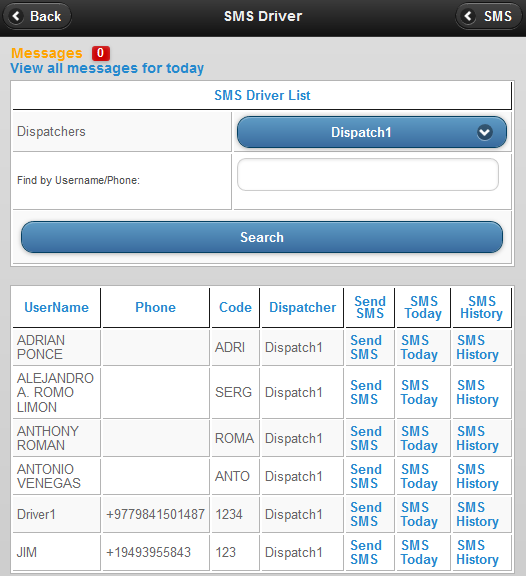Viewport: 526px width, 576px height.
Task: Send SMS to ADRIAN PONCE
Action: pyautogui.click(x=366, y=347)
